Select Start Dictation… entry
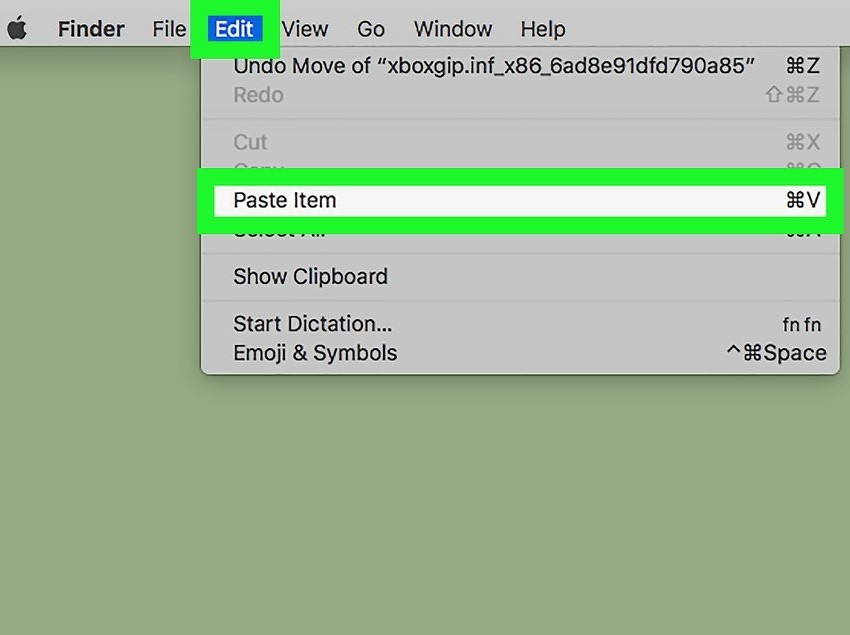850x635 pixels. click(x=312, y=324)
